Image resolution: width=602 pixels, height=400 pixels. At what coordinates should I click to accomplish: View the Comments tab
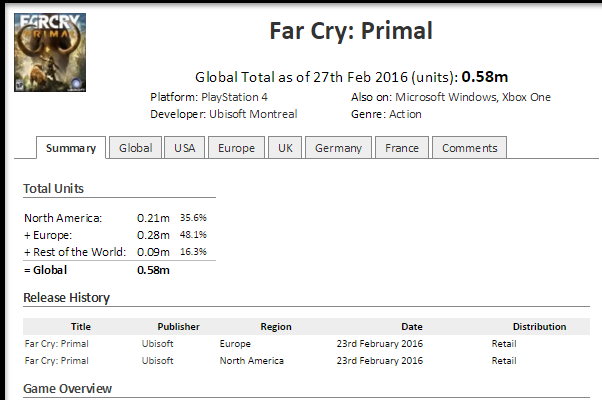pos(470,148)
